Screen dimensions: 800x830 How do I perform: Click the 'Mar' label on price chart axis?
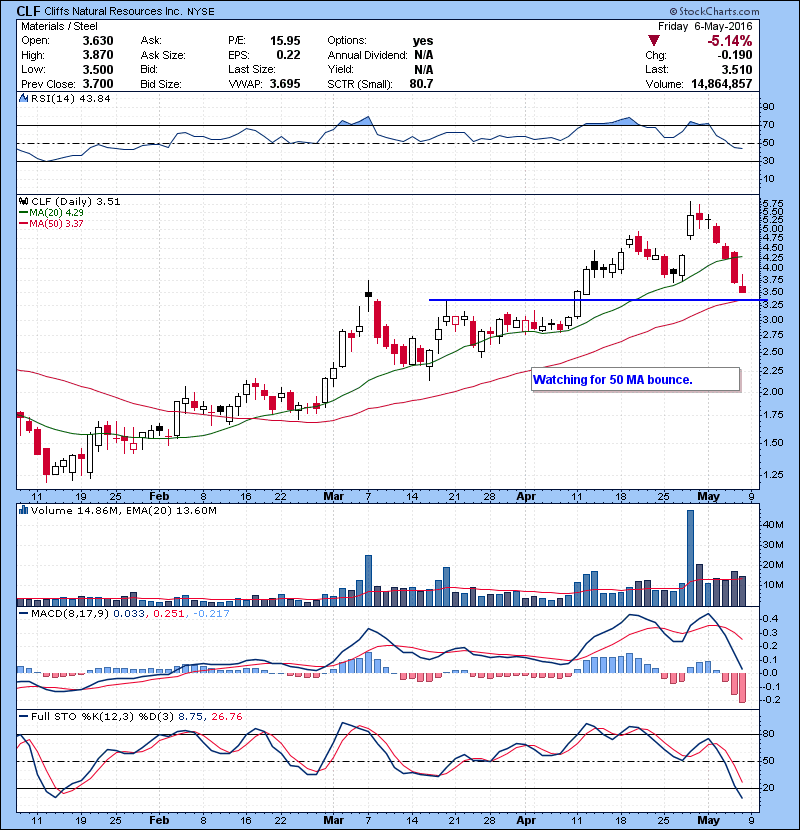click(x=334, y=496)
